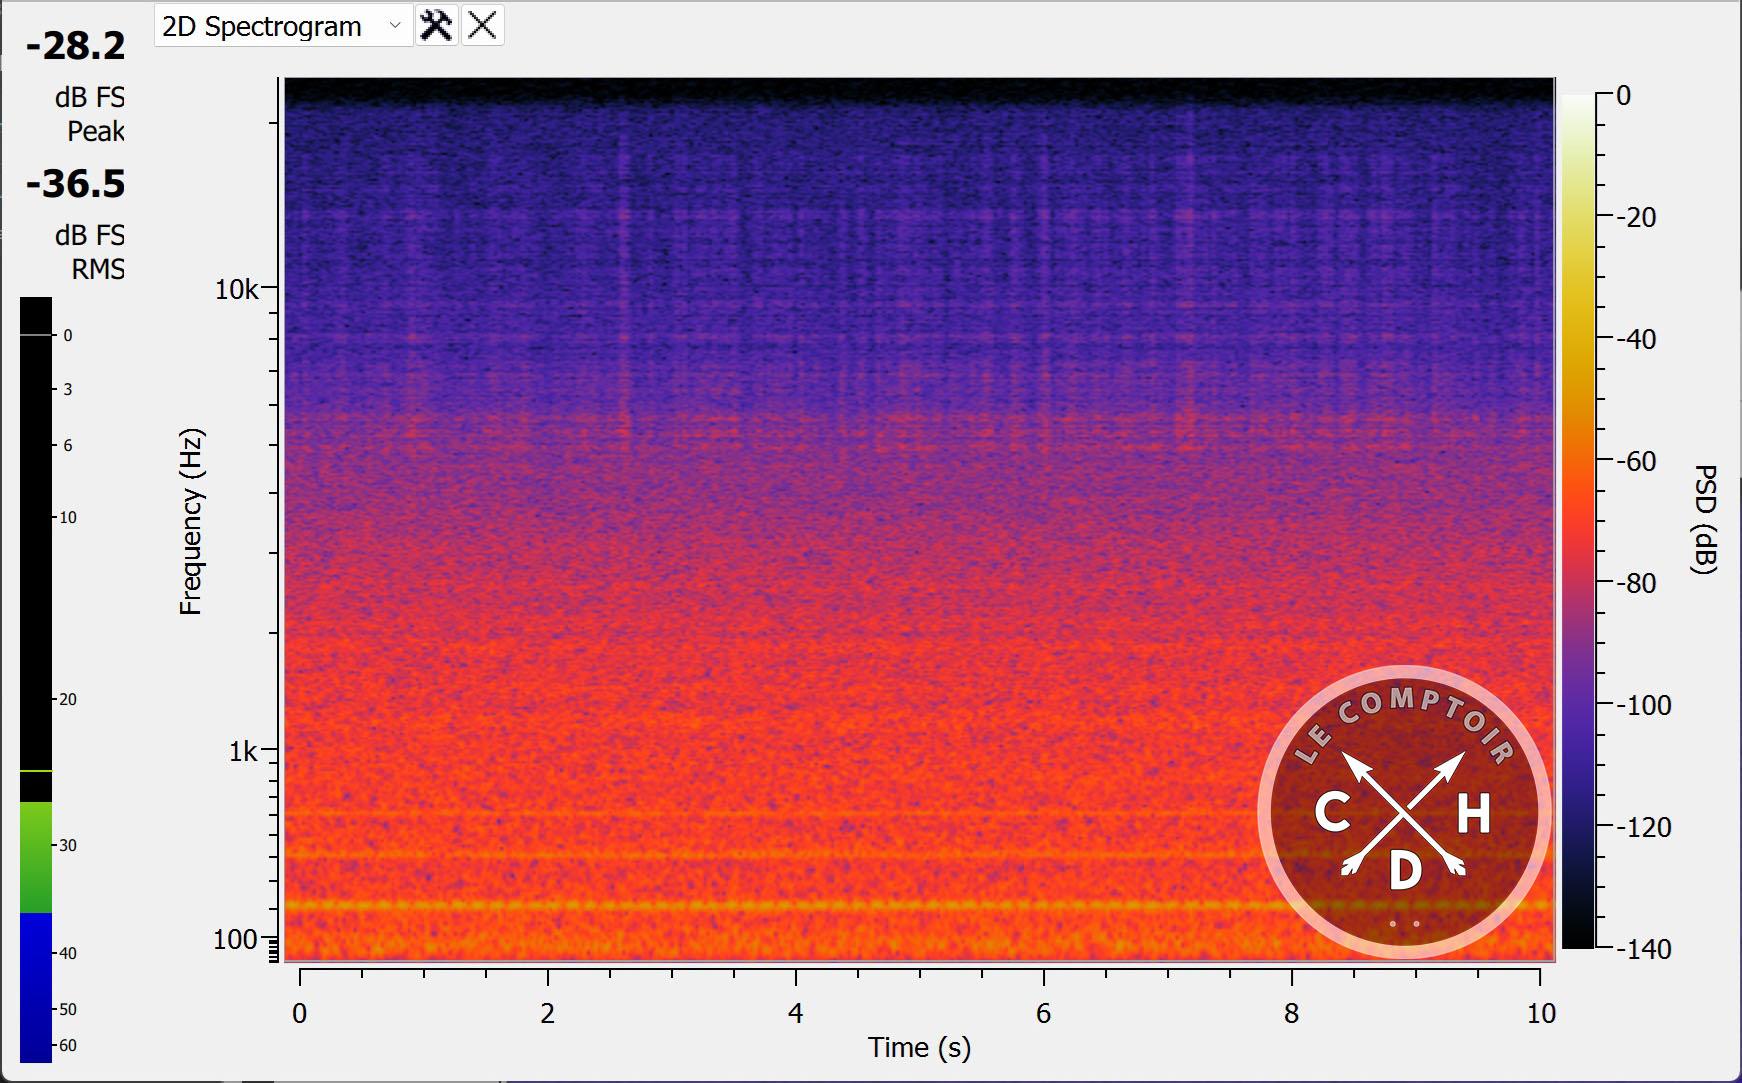Click the 1k tick on frequency axis

pyautogui.click(x=243, y=751)
